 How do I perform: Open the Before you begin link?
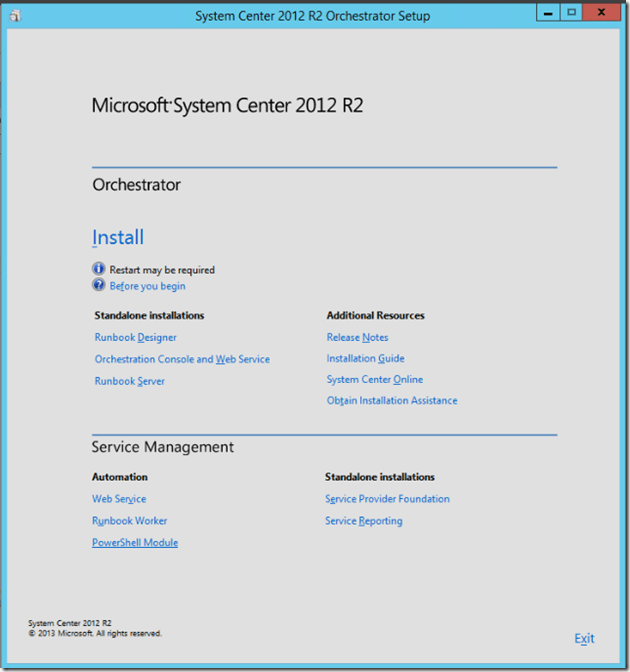[147, 286]
